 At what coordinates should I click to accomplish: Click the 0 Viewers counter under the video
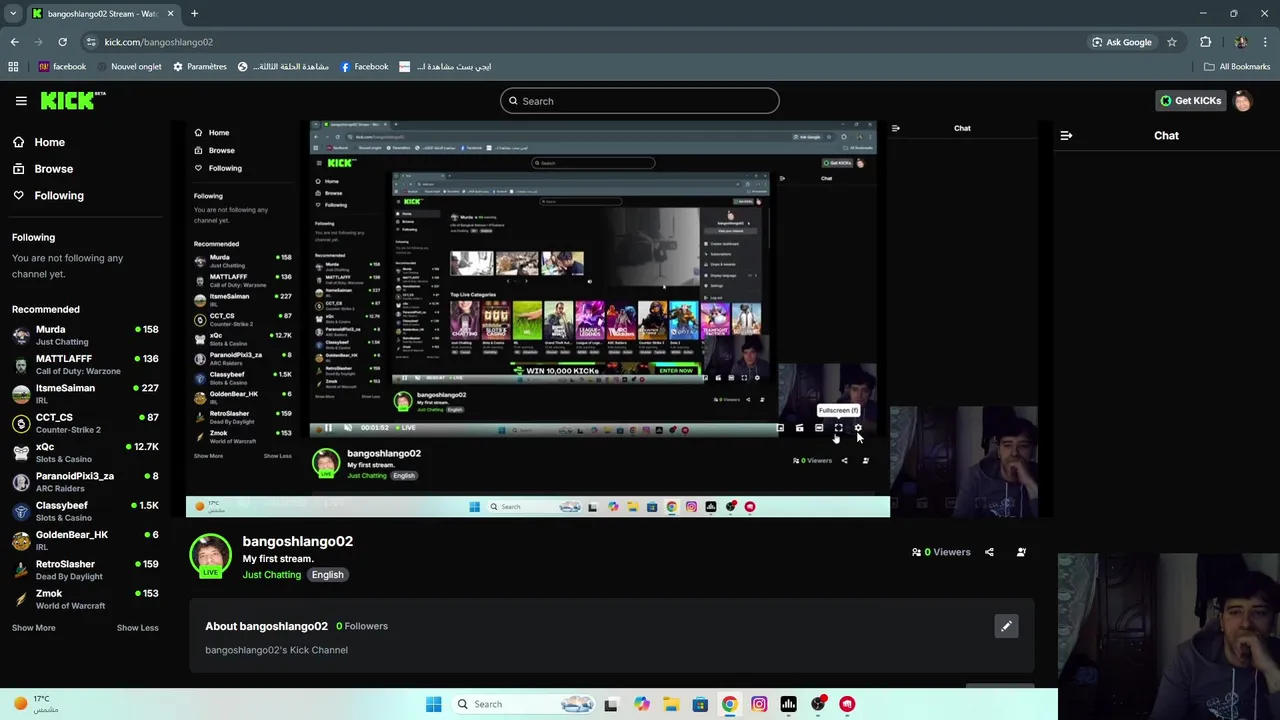pyautogui.click(x=941, y=552)
